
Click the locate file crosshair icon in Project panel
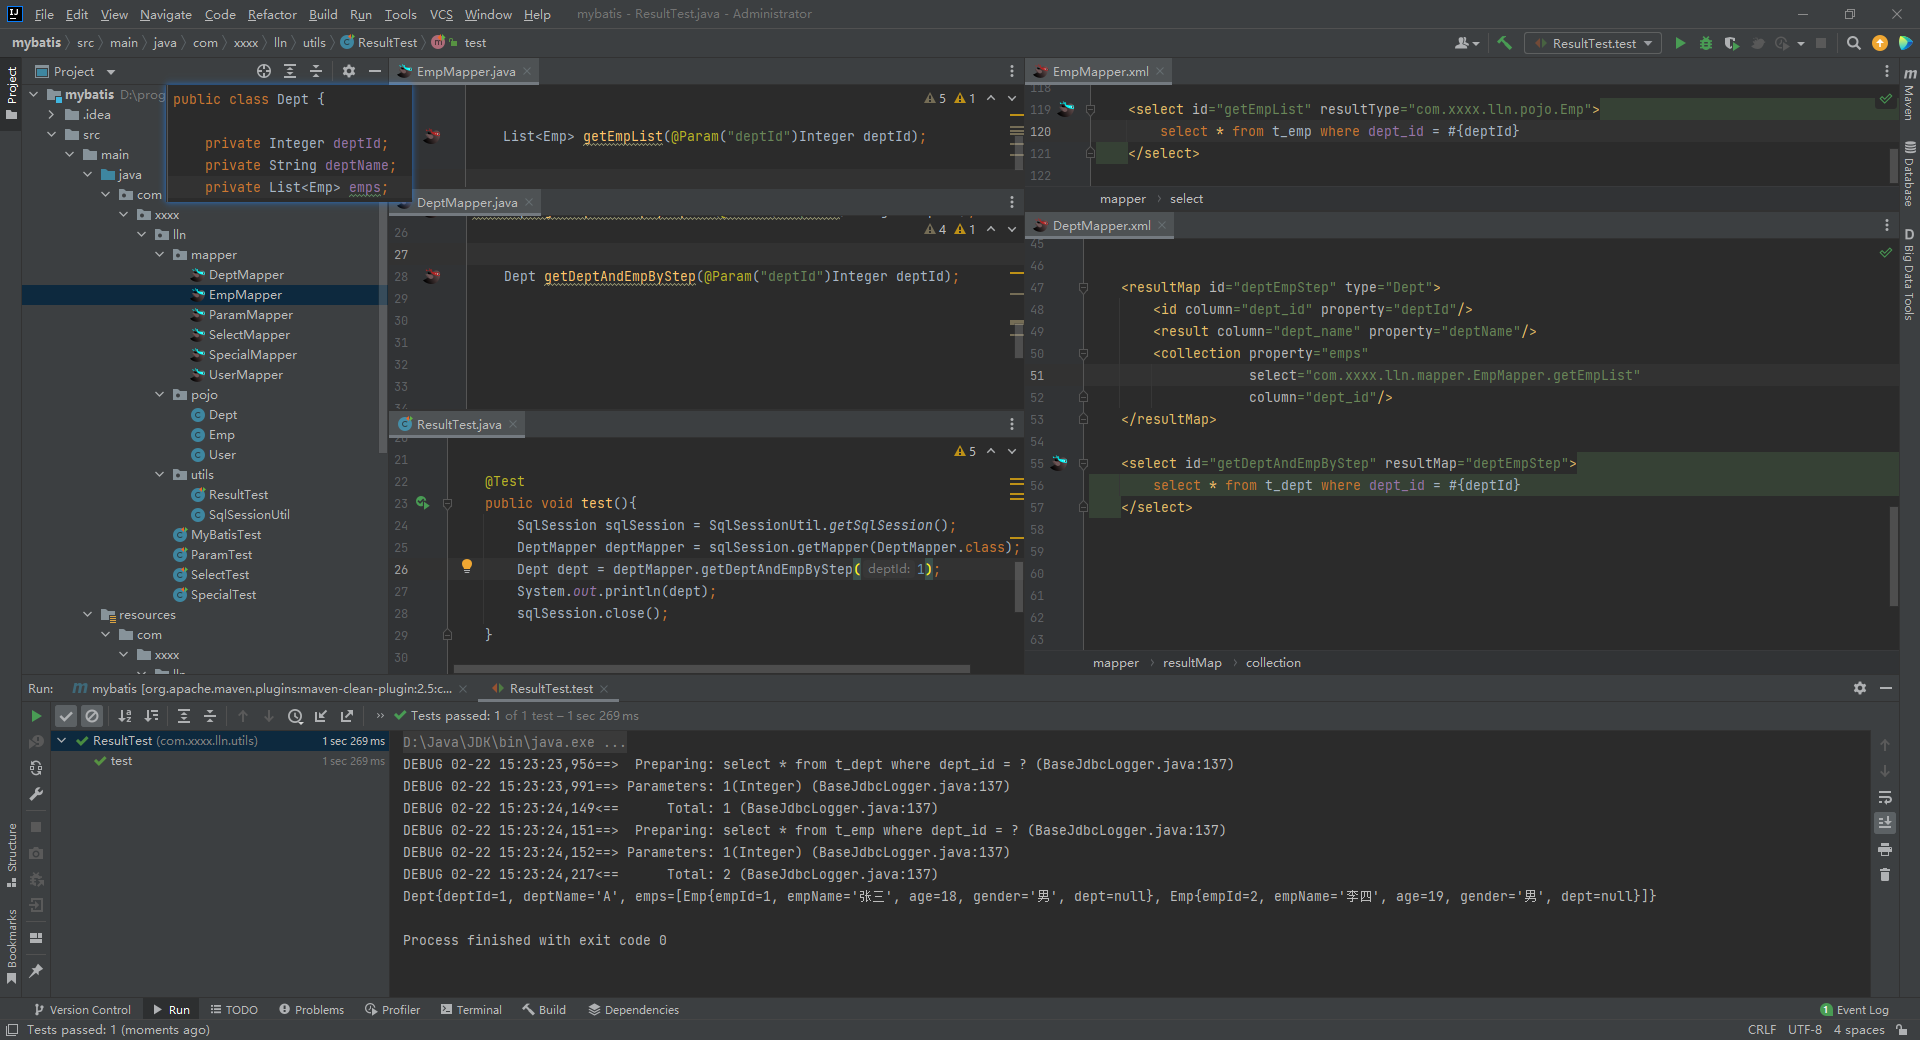point(264,71)
